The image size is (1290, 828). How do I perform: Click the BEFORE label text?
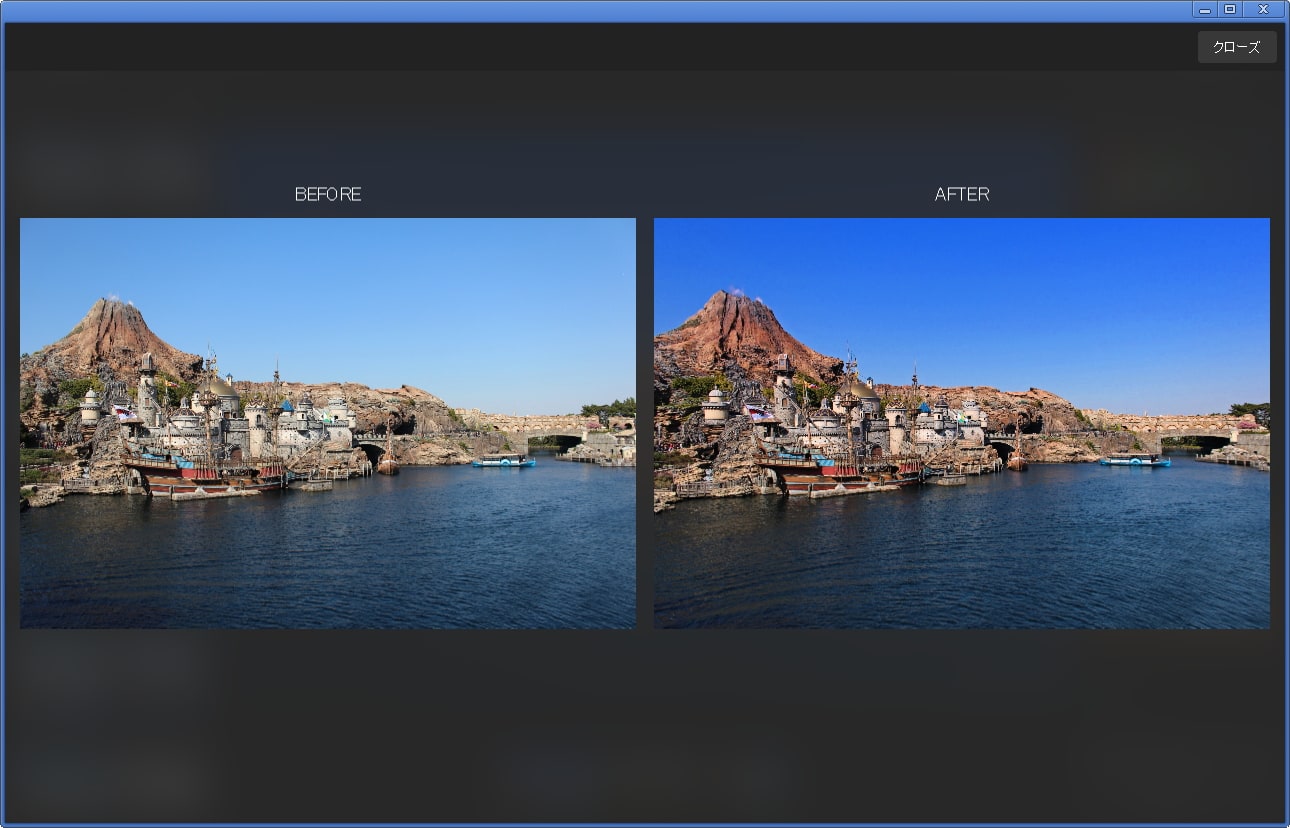click(x=328, y=194)
